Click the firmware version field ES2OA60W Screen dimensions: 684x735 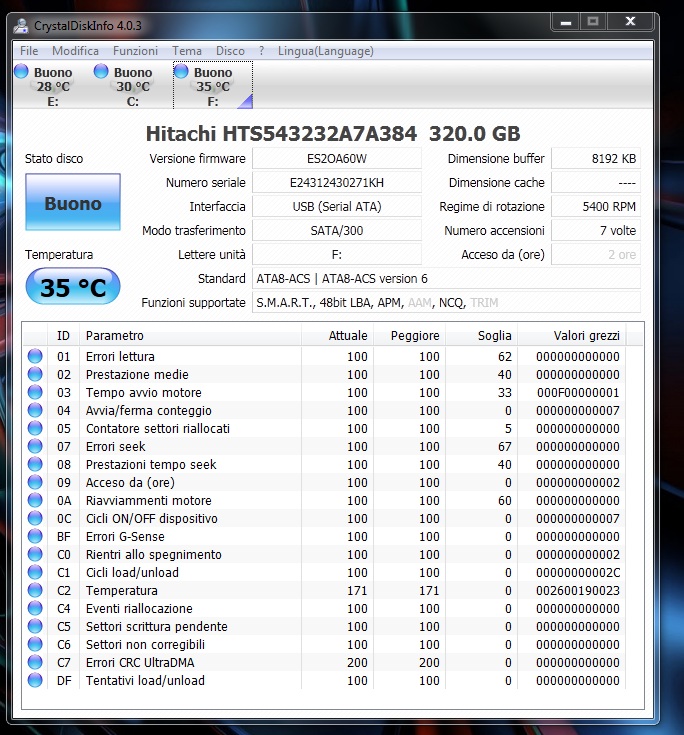[337, 158]
